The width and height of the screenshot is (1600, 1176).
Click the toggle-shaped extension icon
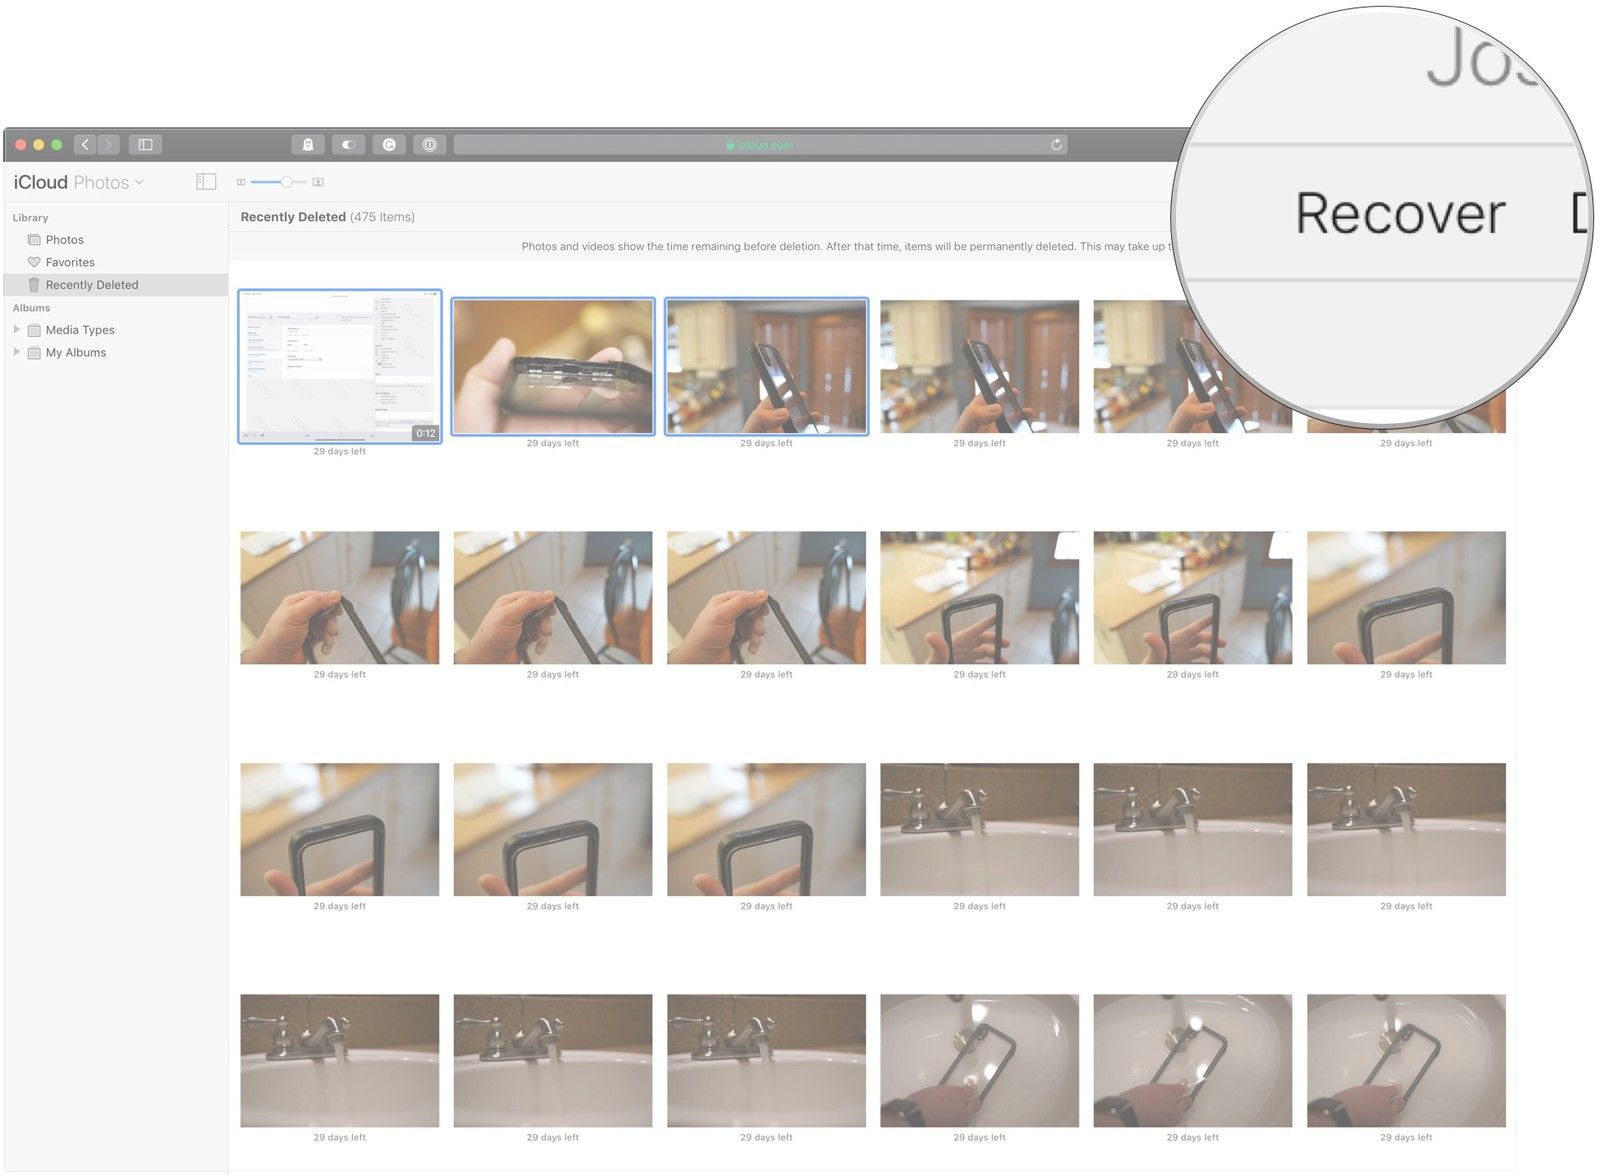tap(348, 145)
